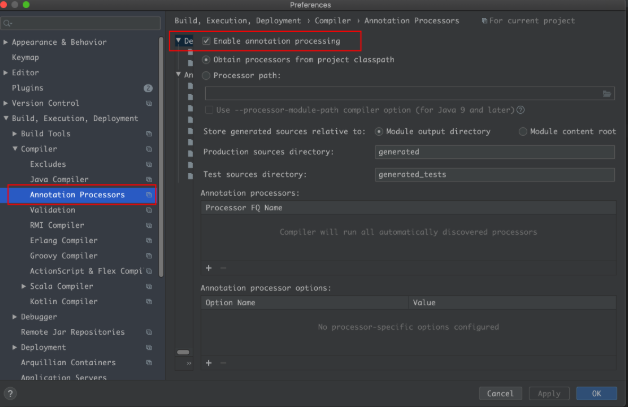The image size is (628, 408).
Task: Click the search magnifier icon in settings
Action: pyautogui.click(x=10, y=22)
